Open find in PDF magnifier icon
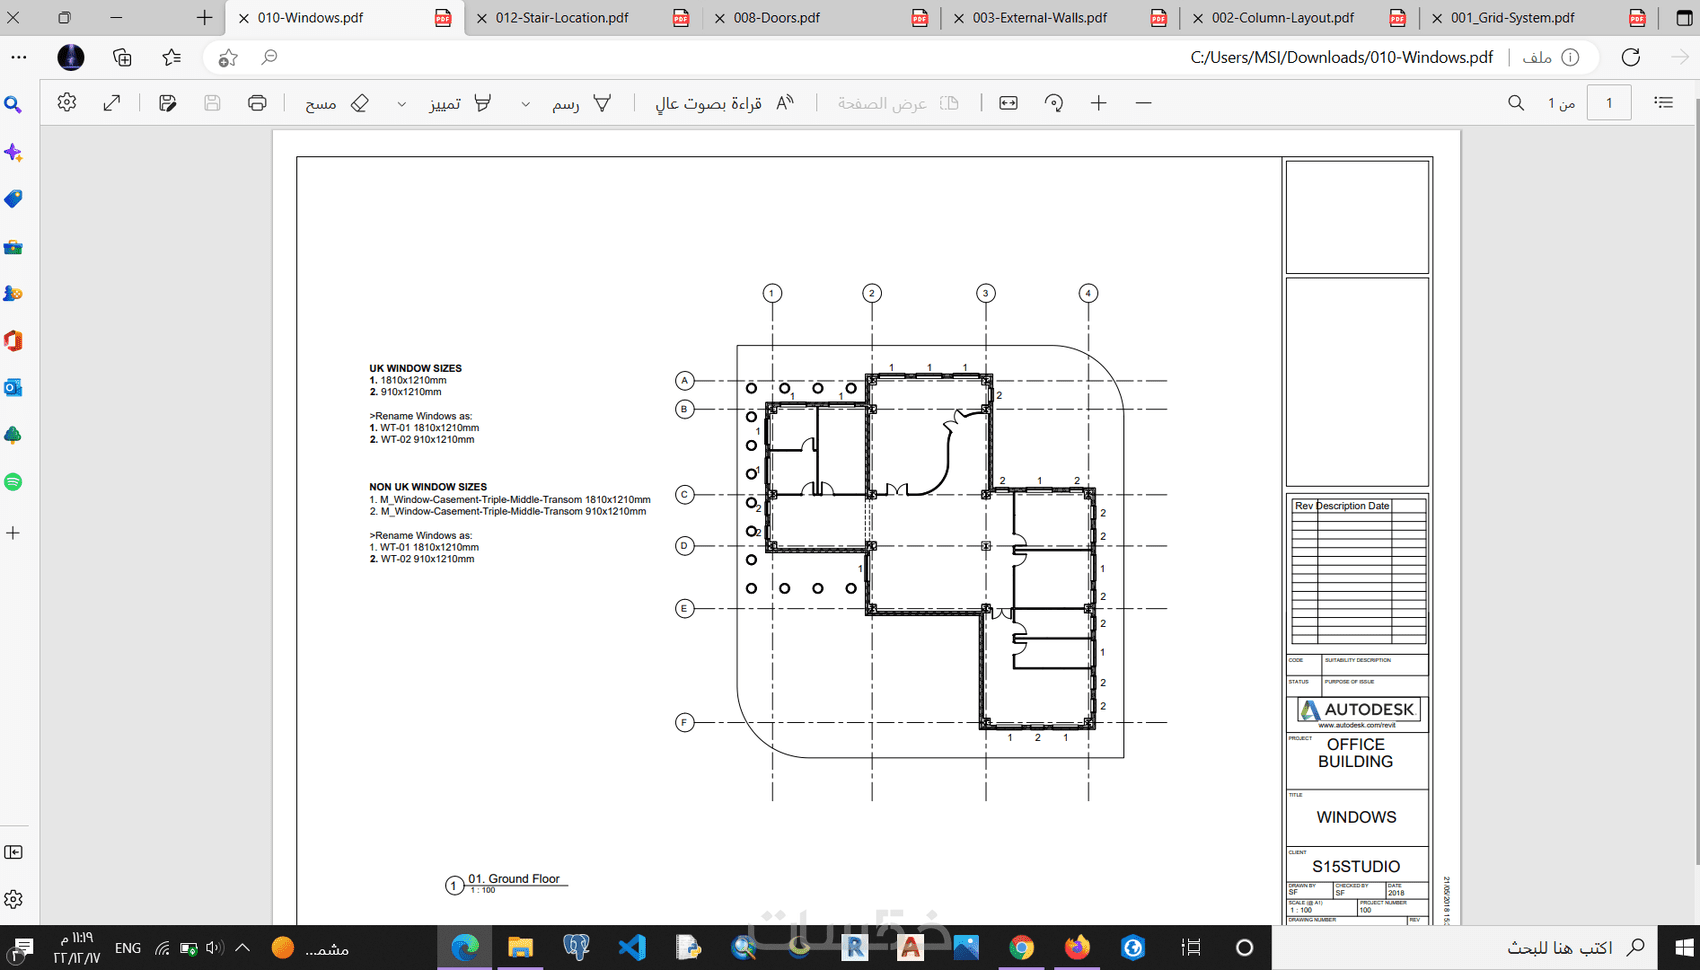The width and height of the screenshot is (1700, 970). coord(1516,102)
